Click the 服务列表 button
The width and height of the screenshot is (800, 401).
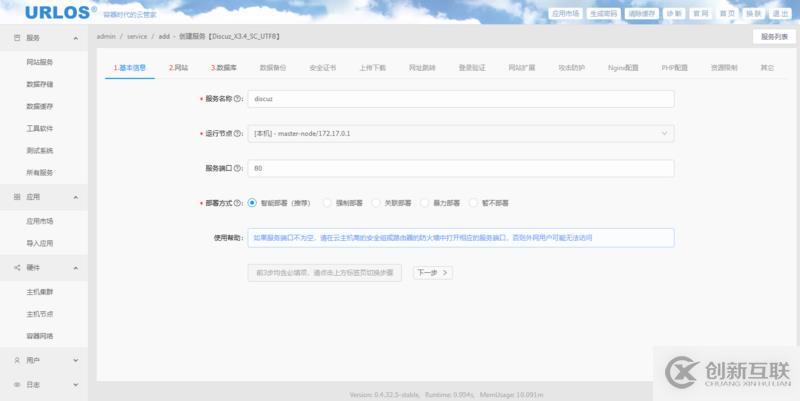click(774, 36)
